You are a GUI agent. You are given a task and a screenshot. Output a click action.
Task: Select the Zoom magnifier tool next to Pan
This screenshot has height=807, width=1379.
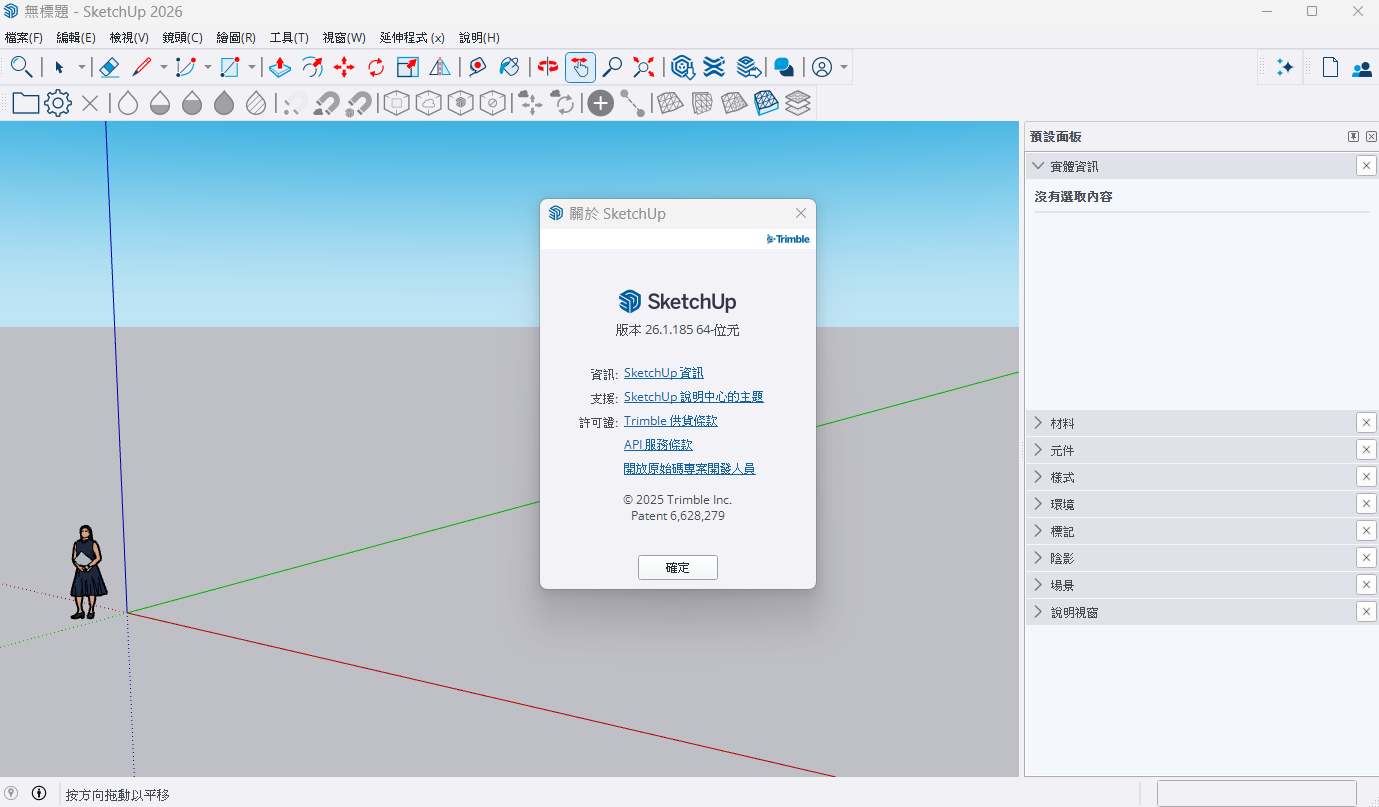pos(612,67)
